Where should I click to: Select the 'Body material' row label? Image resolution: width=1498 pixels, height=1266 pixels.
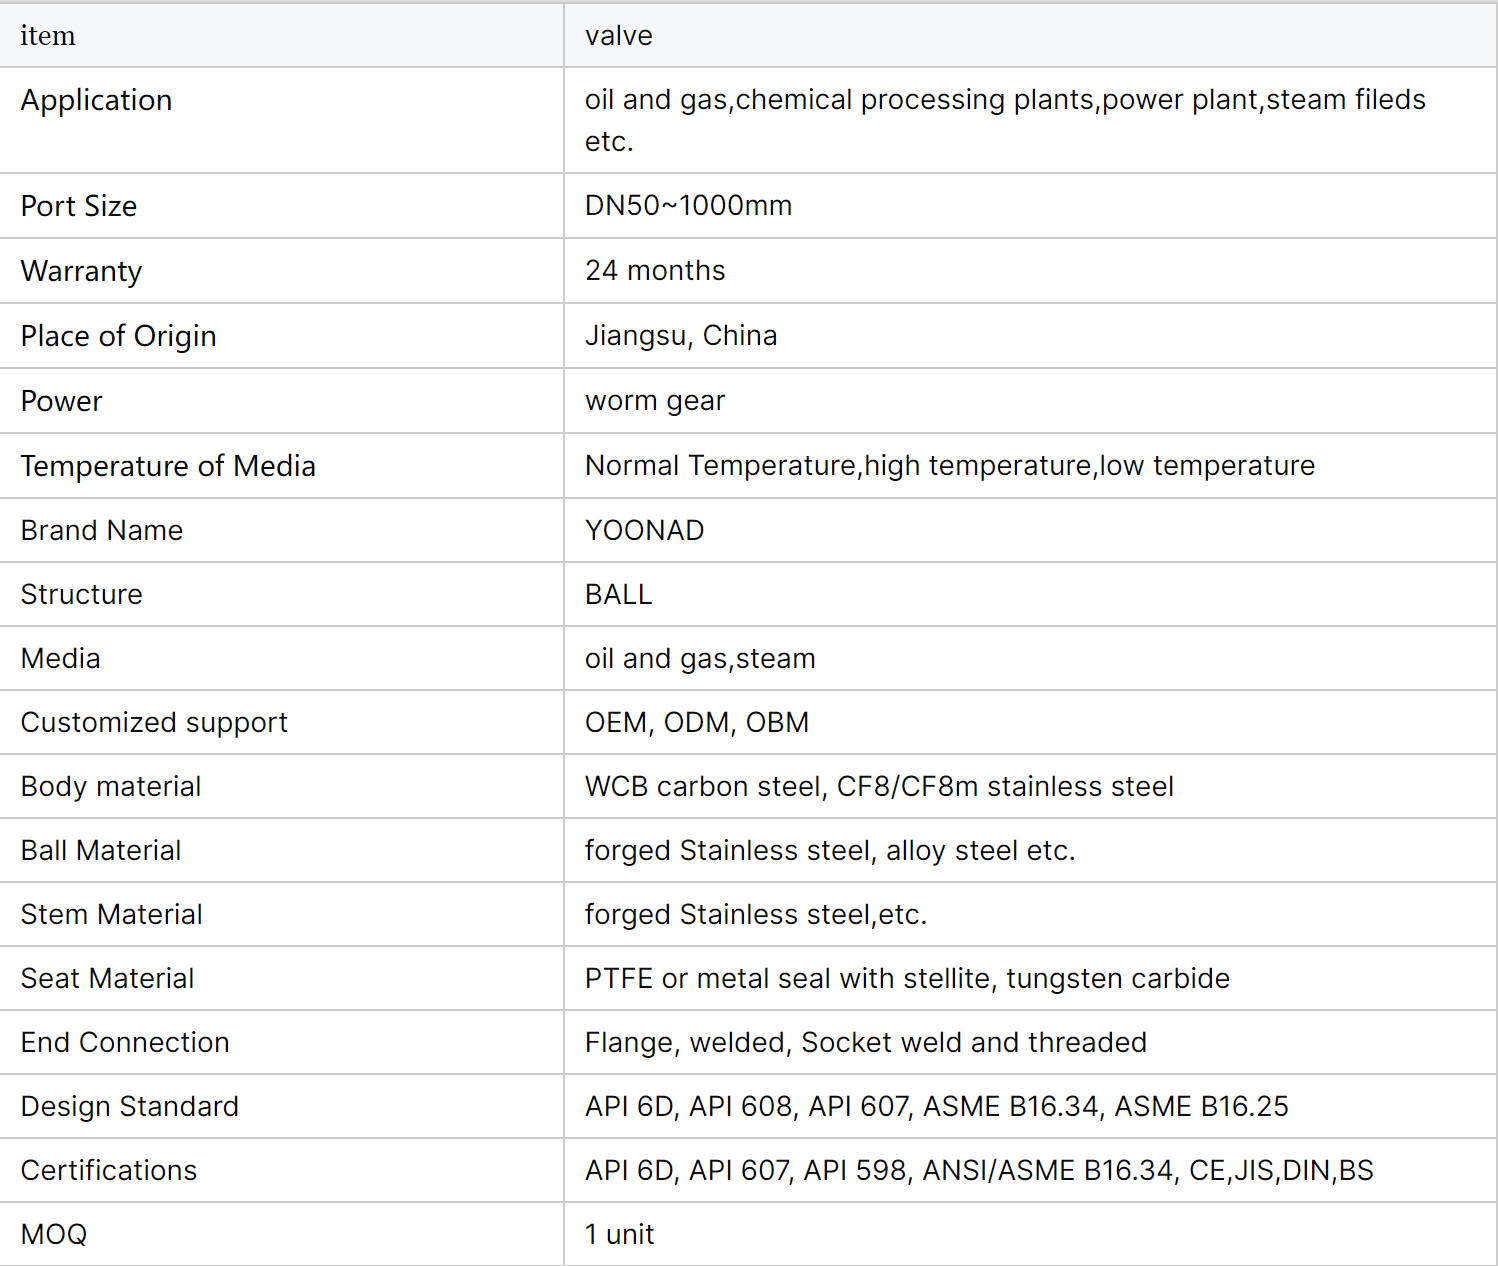[111, 786]
